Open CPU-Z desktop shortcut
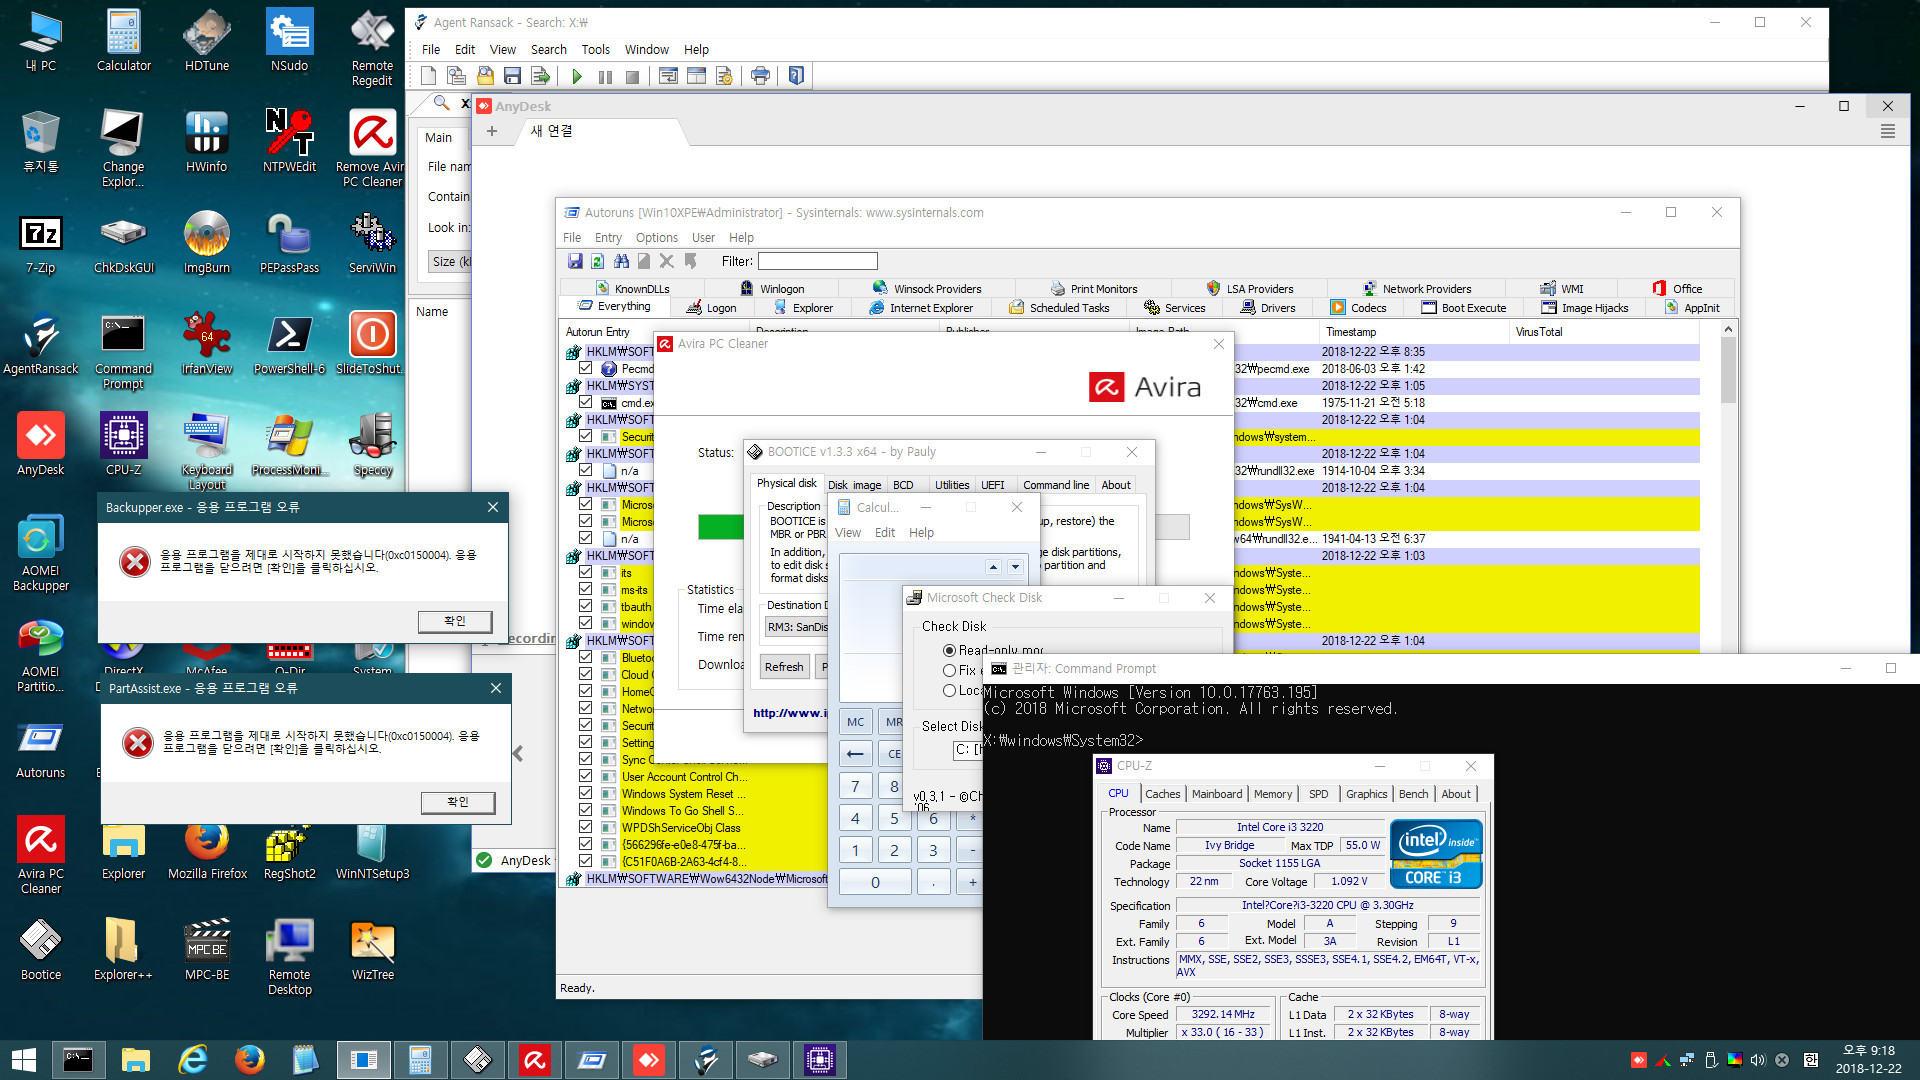 pyautogui.click(x=123, y=445)
